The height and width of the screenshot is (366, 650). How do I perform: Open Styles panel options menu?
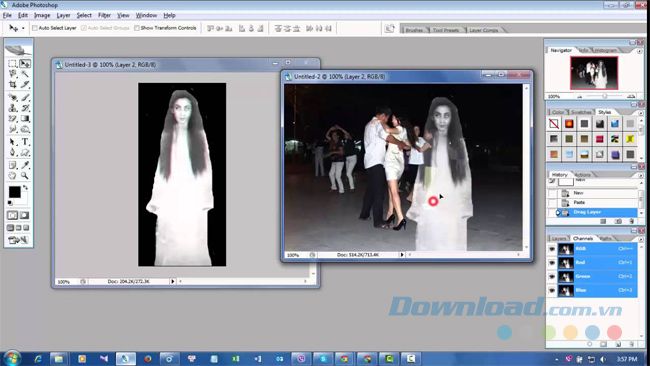[640, 113]
